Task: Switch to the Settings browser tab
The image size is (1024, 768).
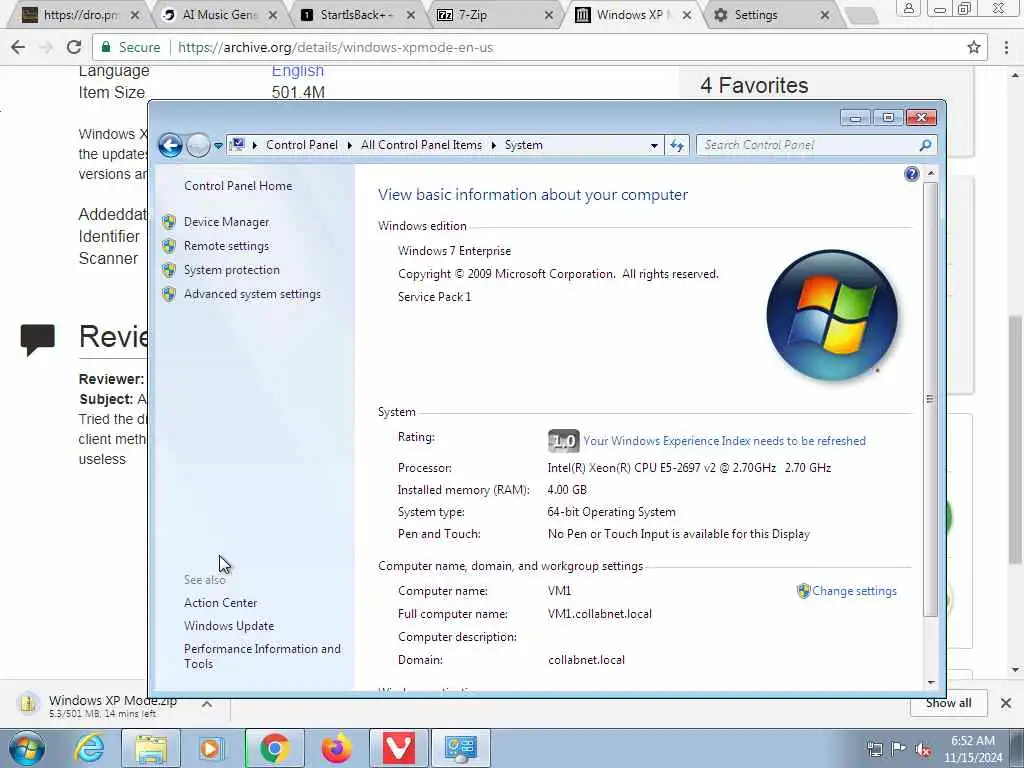Action: point(771,15)
